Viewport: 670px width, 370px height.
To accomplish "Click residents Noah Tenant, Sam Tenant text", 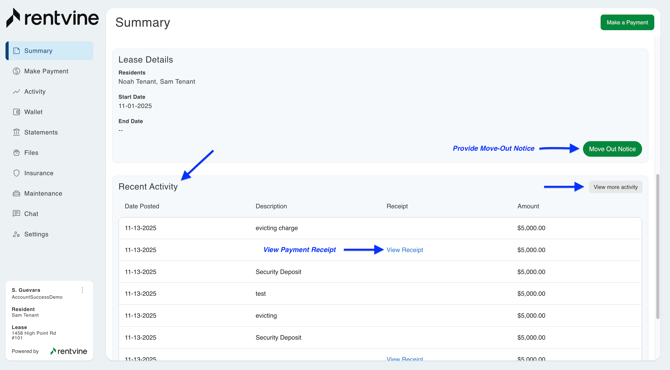I will (x=157, y=82).
